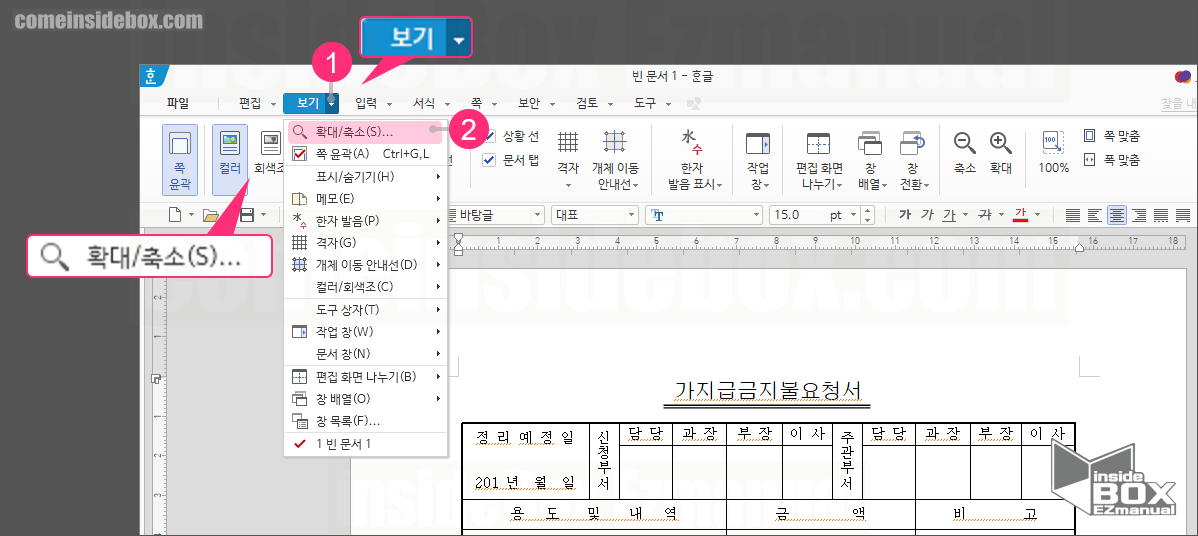Zoom out with the 축소 magnifier
Screen dimensions: 1198x536
(965, 143)
